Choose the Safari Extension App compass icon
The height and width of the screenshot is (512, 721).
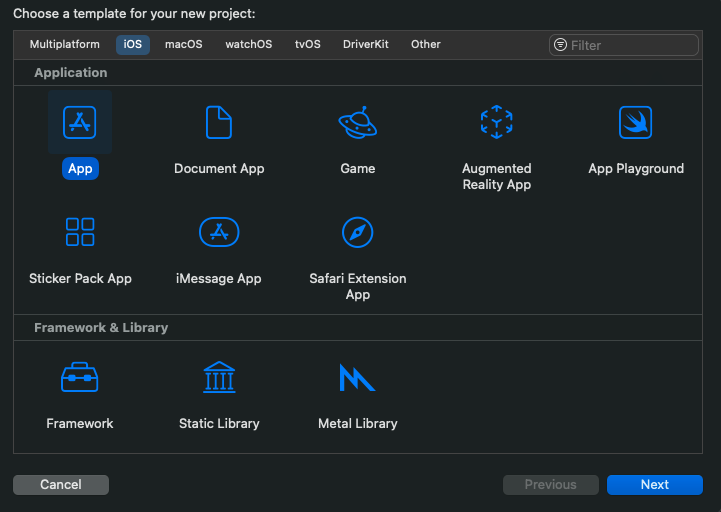pos(358,232)
